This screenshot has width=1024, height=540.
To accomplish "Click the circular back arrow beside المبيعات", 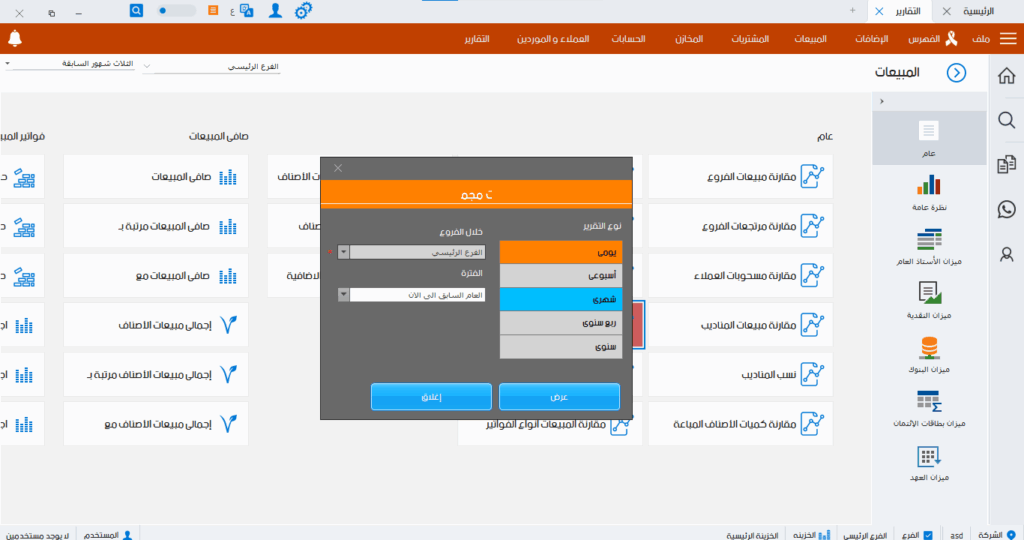I will (957, 73).
